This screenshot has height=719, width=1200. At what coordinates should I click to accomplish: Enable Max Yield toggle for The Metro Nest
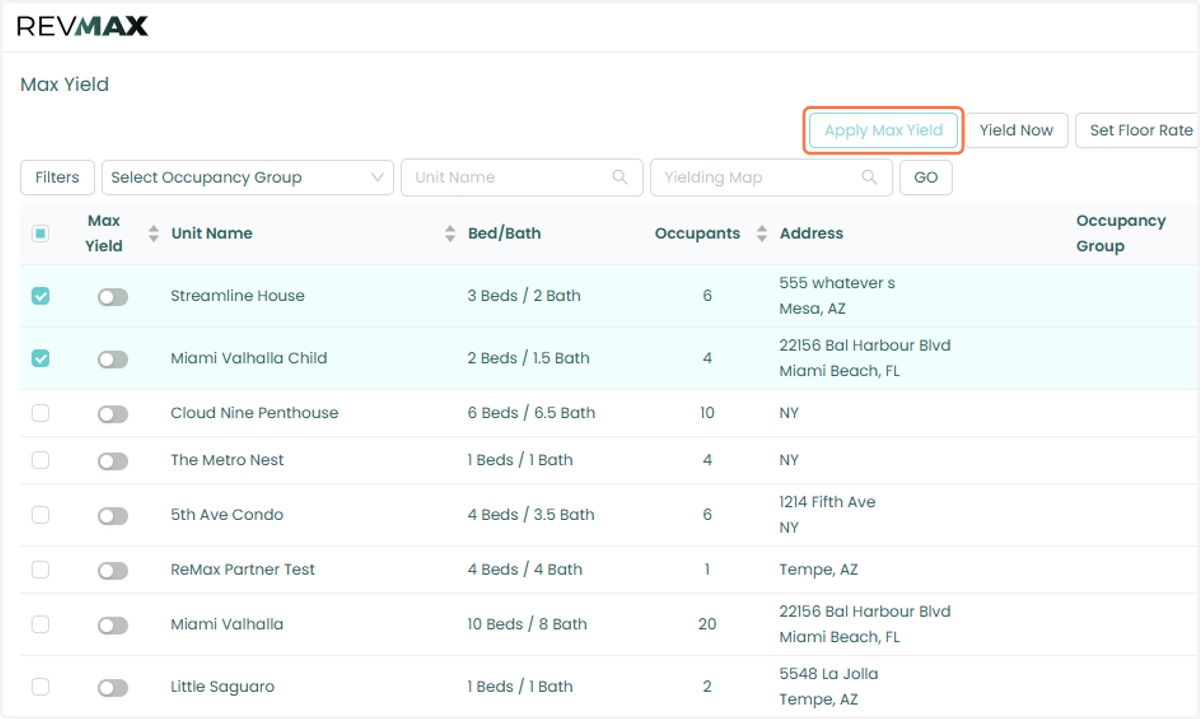(113, 461)
